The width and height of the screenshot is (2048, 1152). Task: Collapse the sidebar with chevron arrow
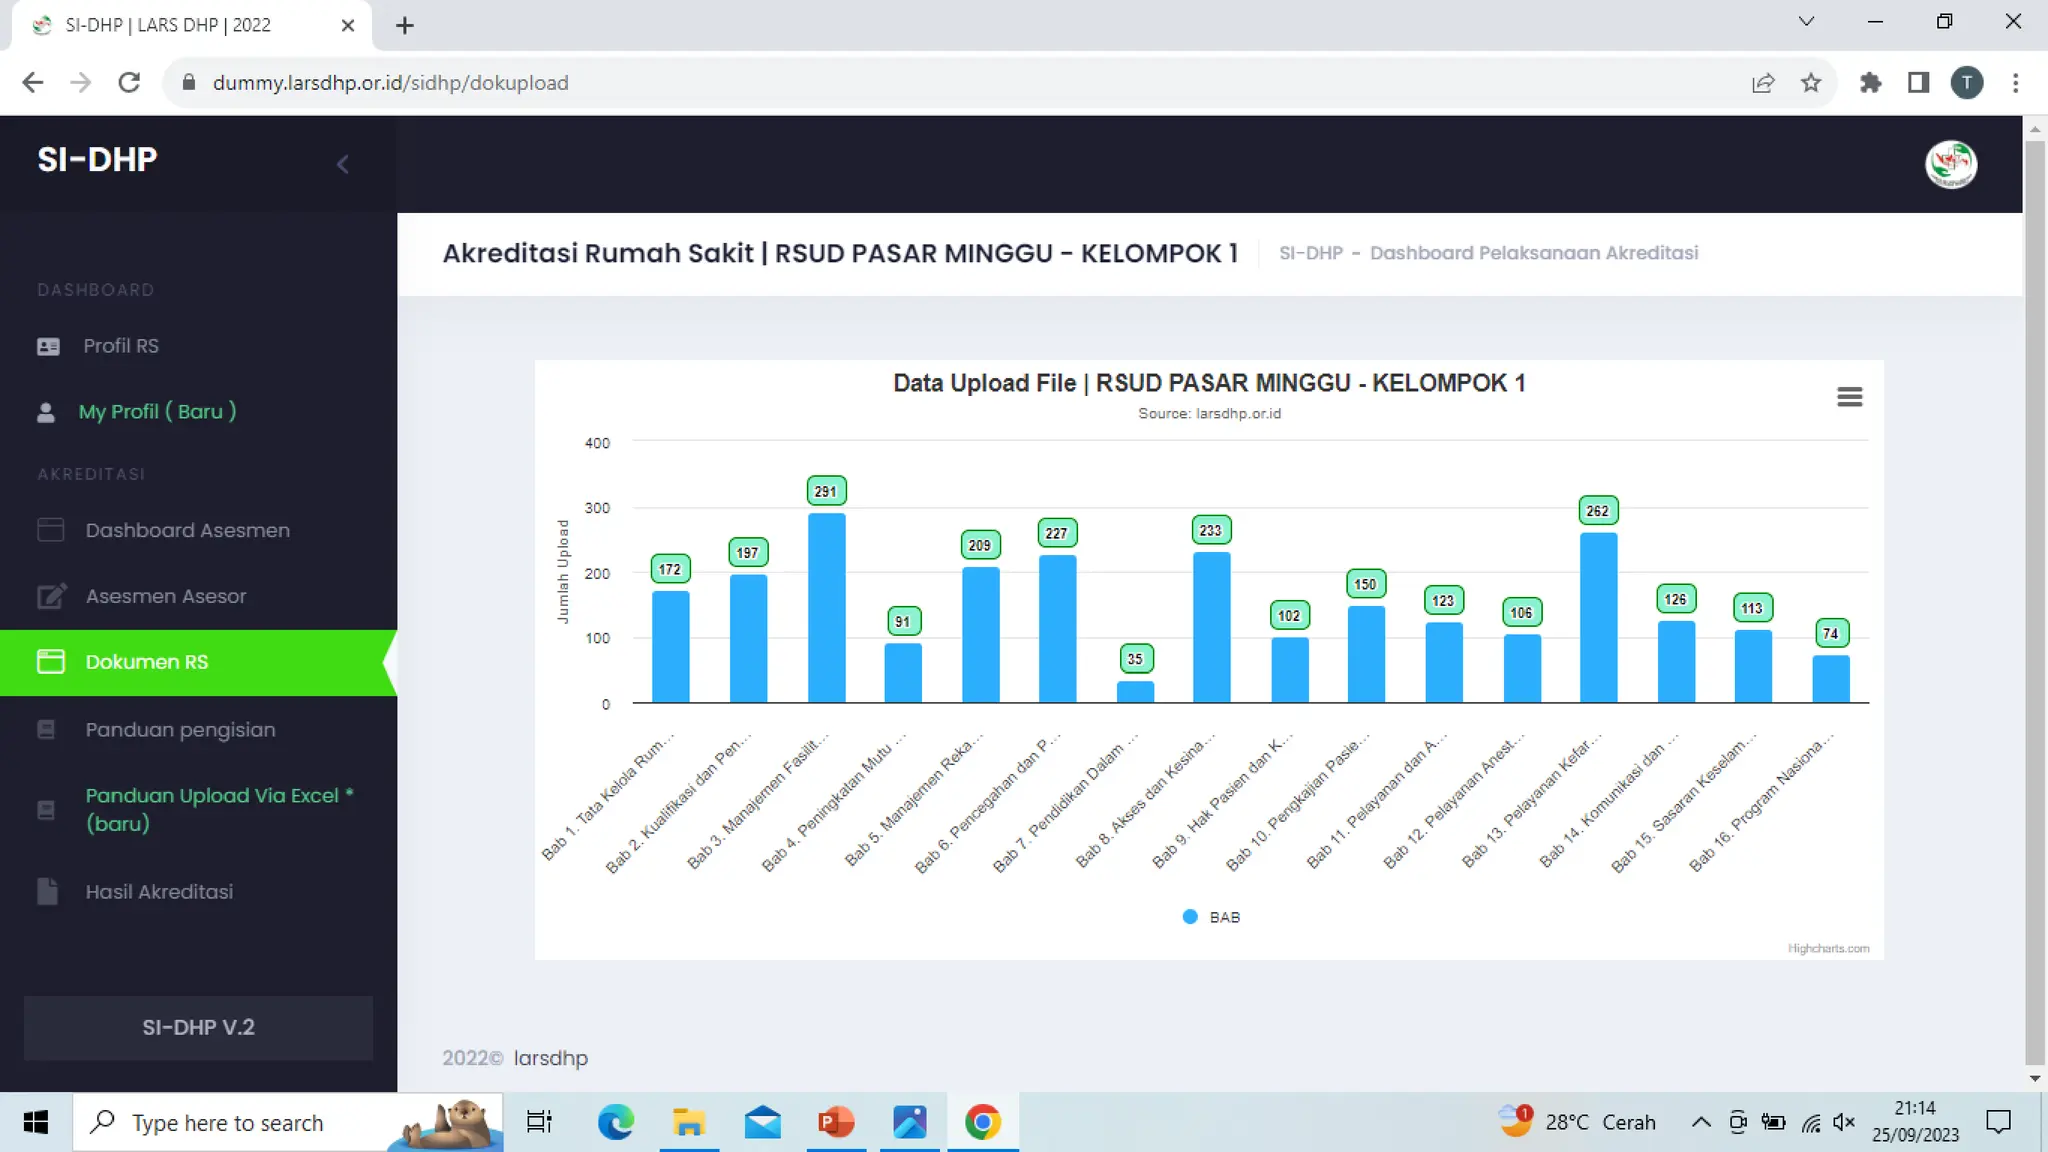(342, 164)
